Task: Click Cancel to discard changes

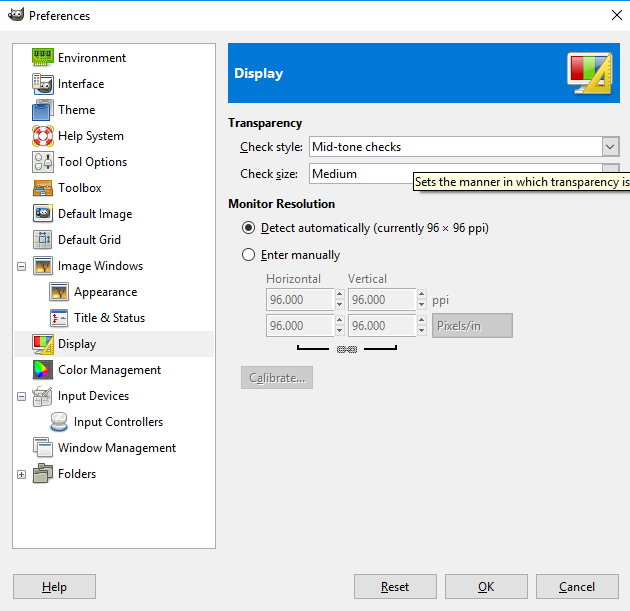Action: [x=577, y=586]
